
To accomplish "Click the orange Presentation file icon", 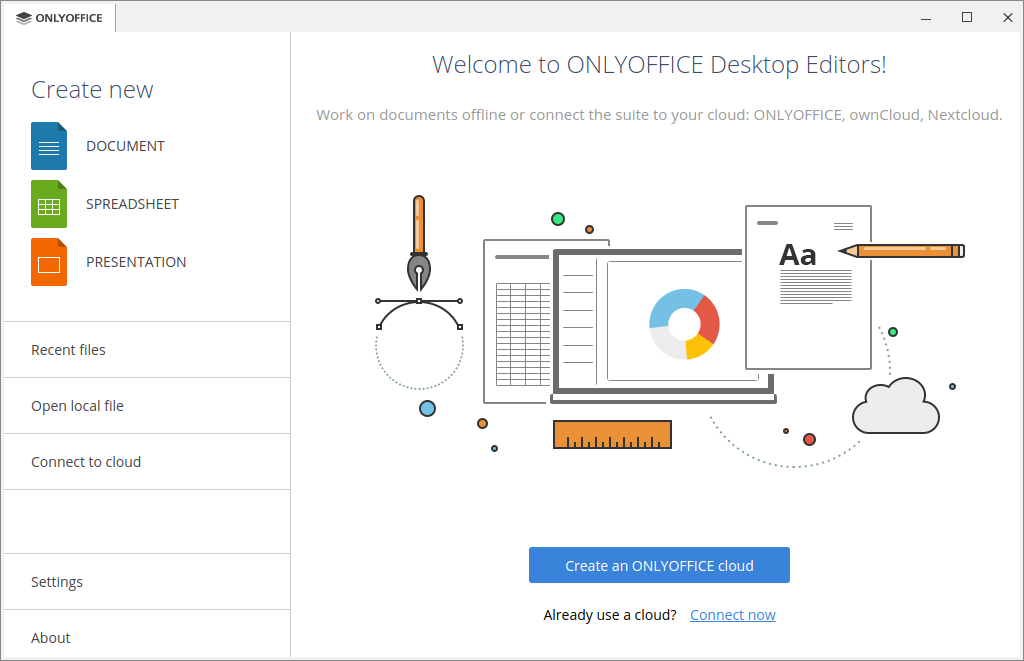I will pos(49,262).
